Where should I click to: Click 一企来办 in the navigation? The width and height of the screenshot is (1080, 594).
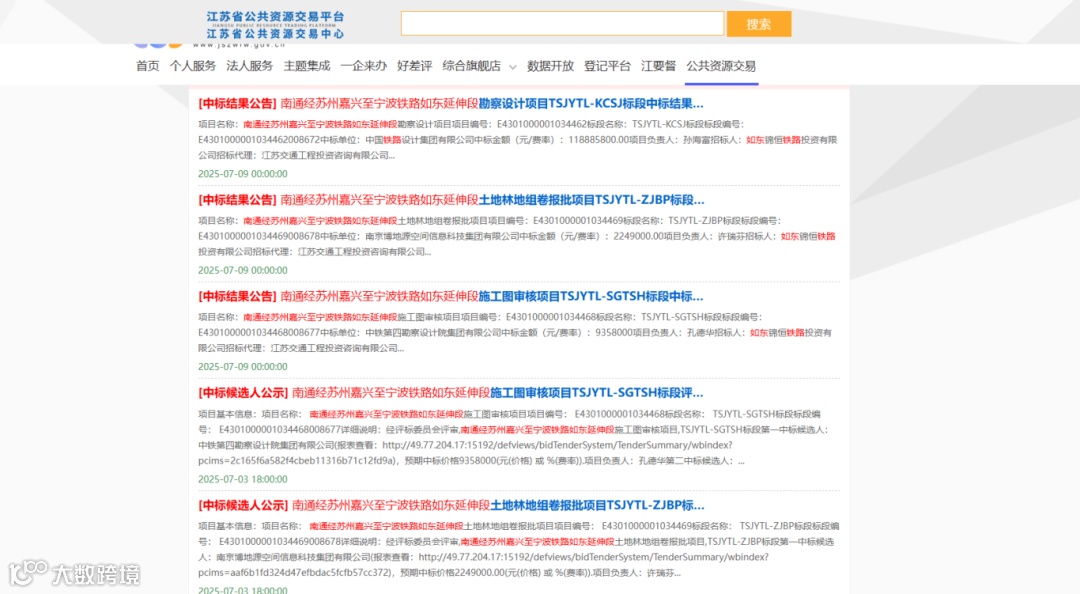point(363,66)
